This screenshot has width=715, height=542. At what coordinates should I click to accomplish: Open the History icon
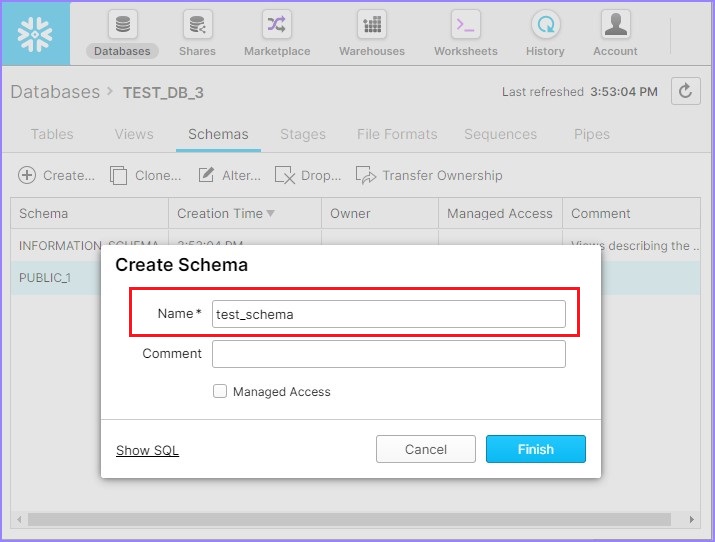[x=545, y=26]
